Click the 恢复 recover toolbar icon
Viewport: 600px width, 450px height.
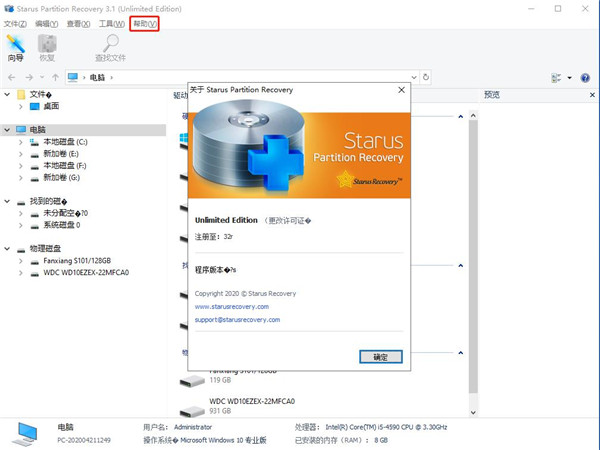pyautogui.click(x=47, y=48)
